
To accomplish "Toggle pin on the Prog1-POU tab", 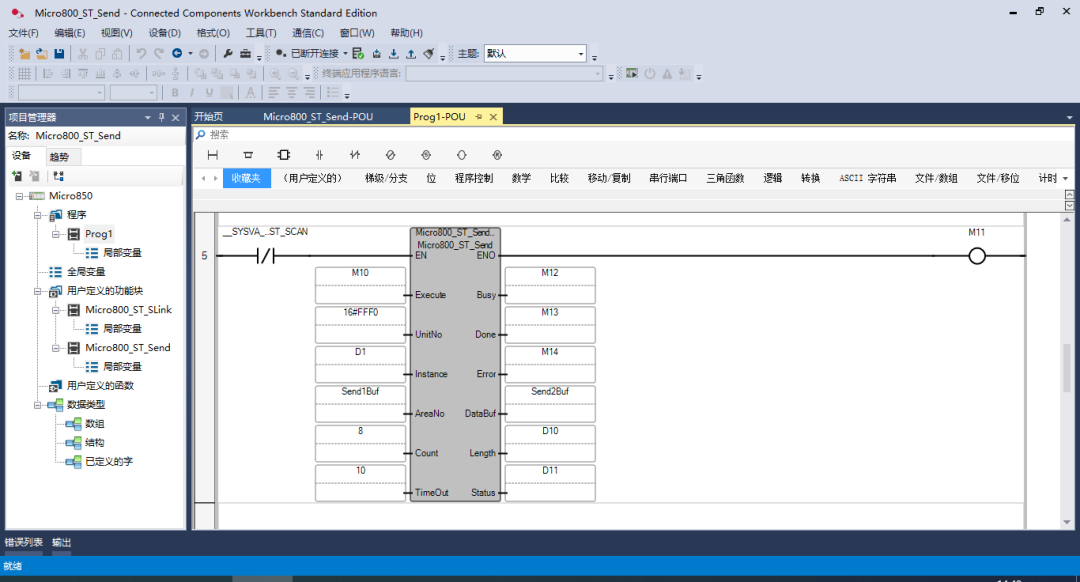I will (478, 117).
